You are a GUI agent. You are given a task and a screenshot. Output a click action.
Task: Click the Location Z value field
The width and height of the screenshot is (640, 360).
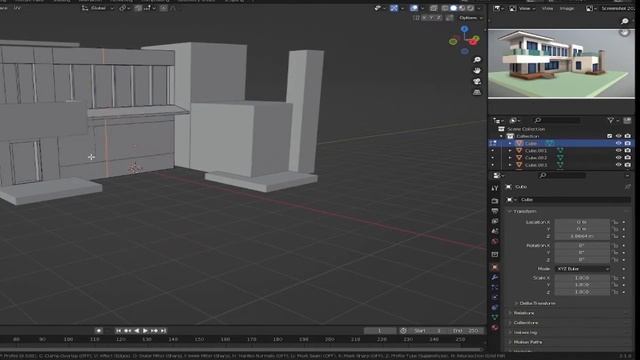coord(582,236)
